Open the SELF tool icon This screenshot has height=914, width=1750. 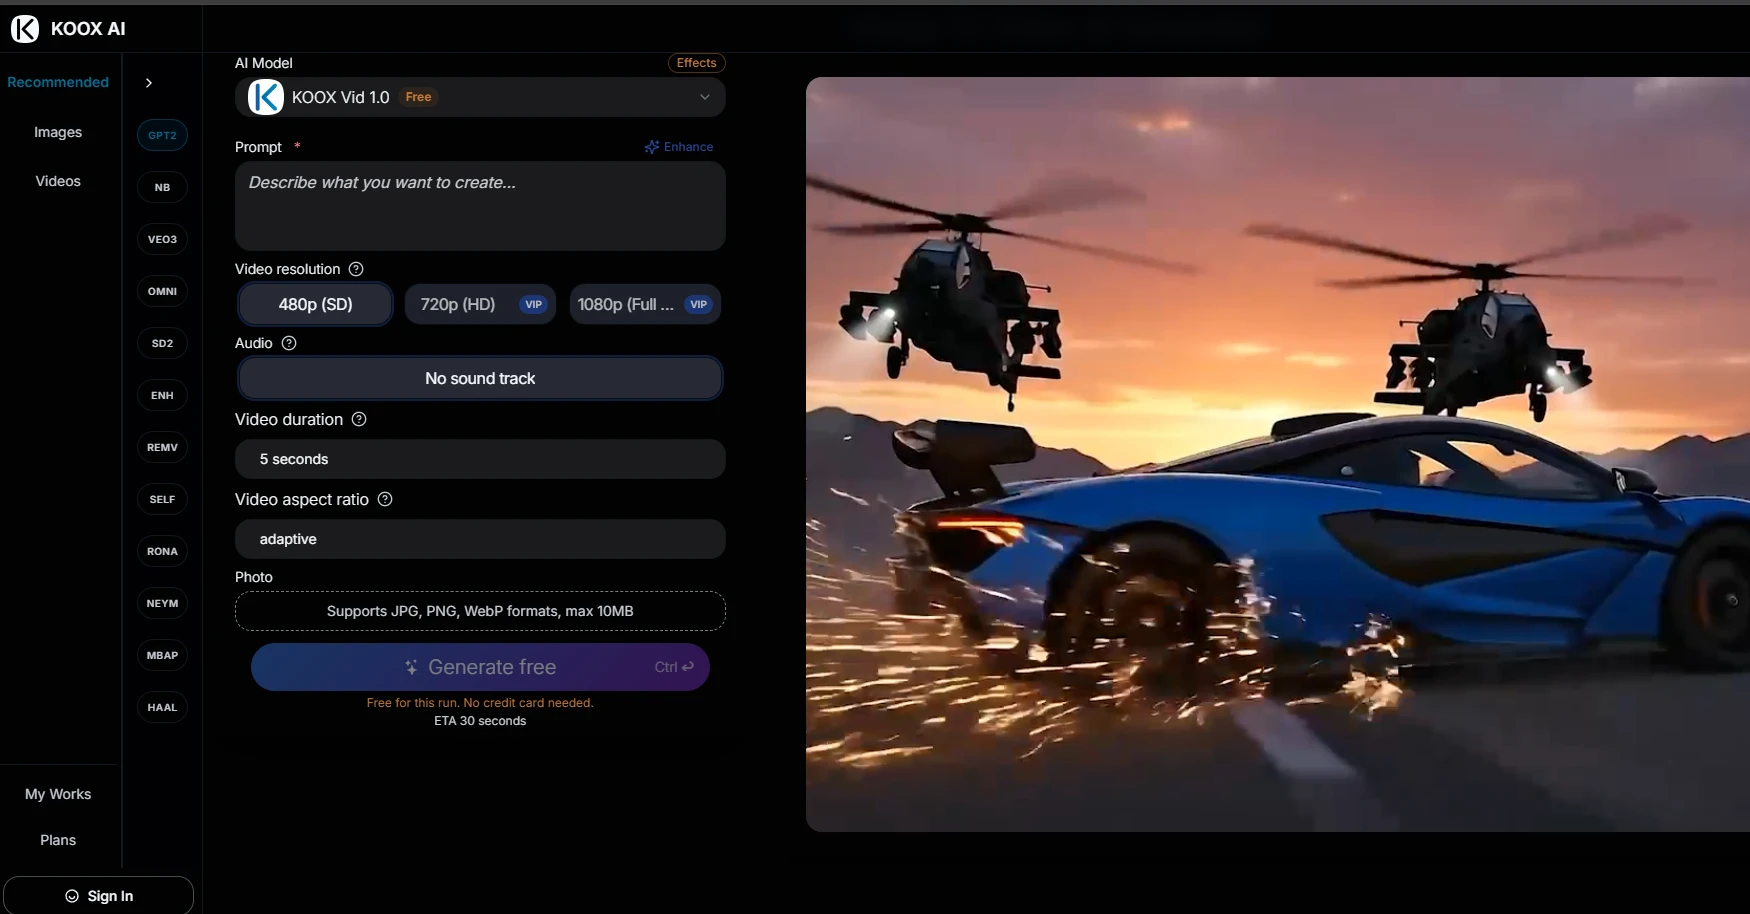(162, 499)
